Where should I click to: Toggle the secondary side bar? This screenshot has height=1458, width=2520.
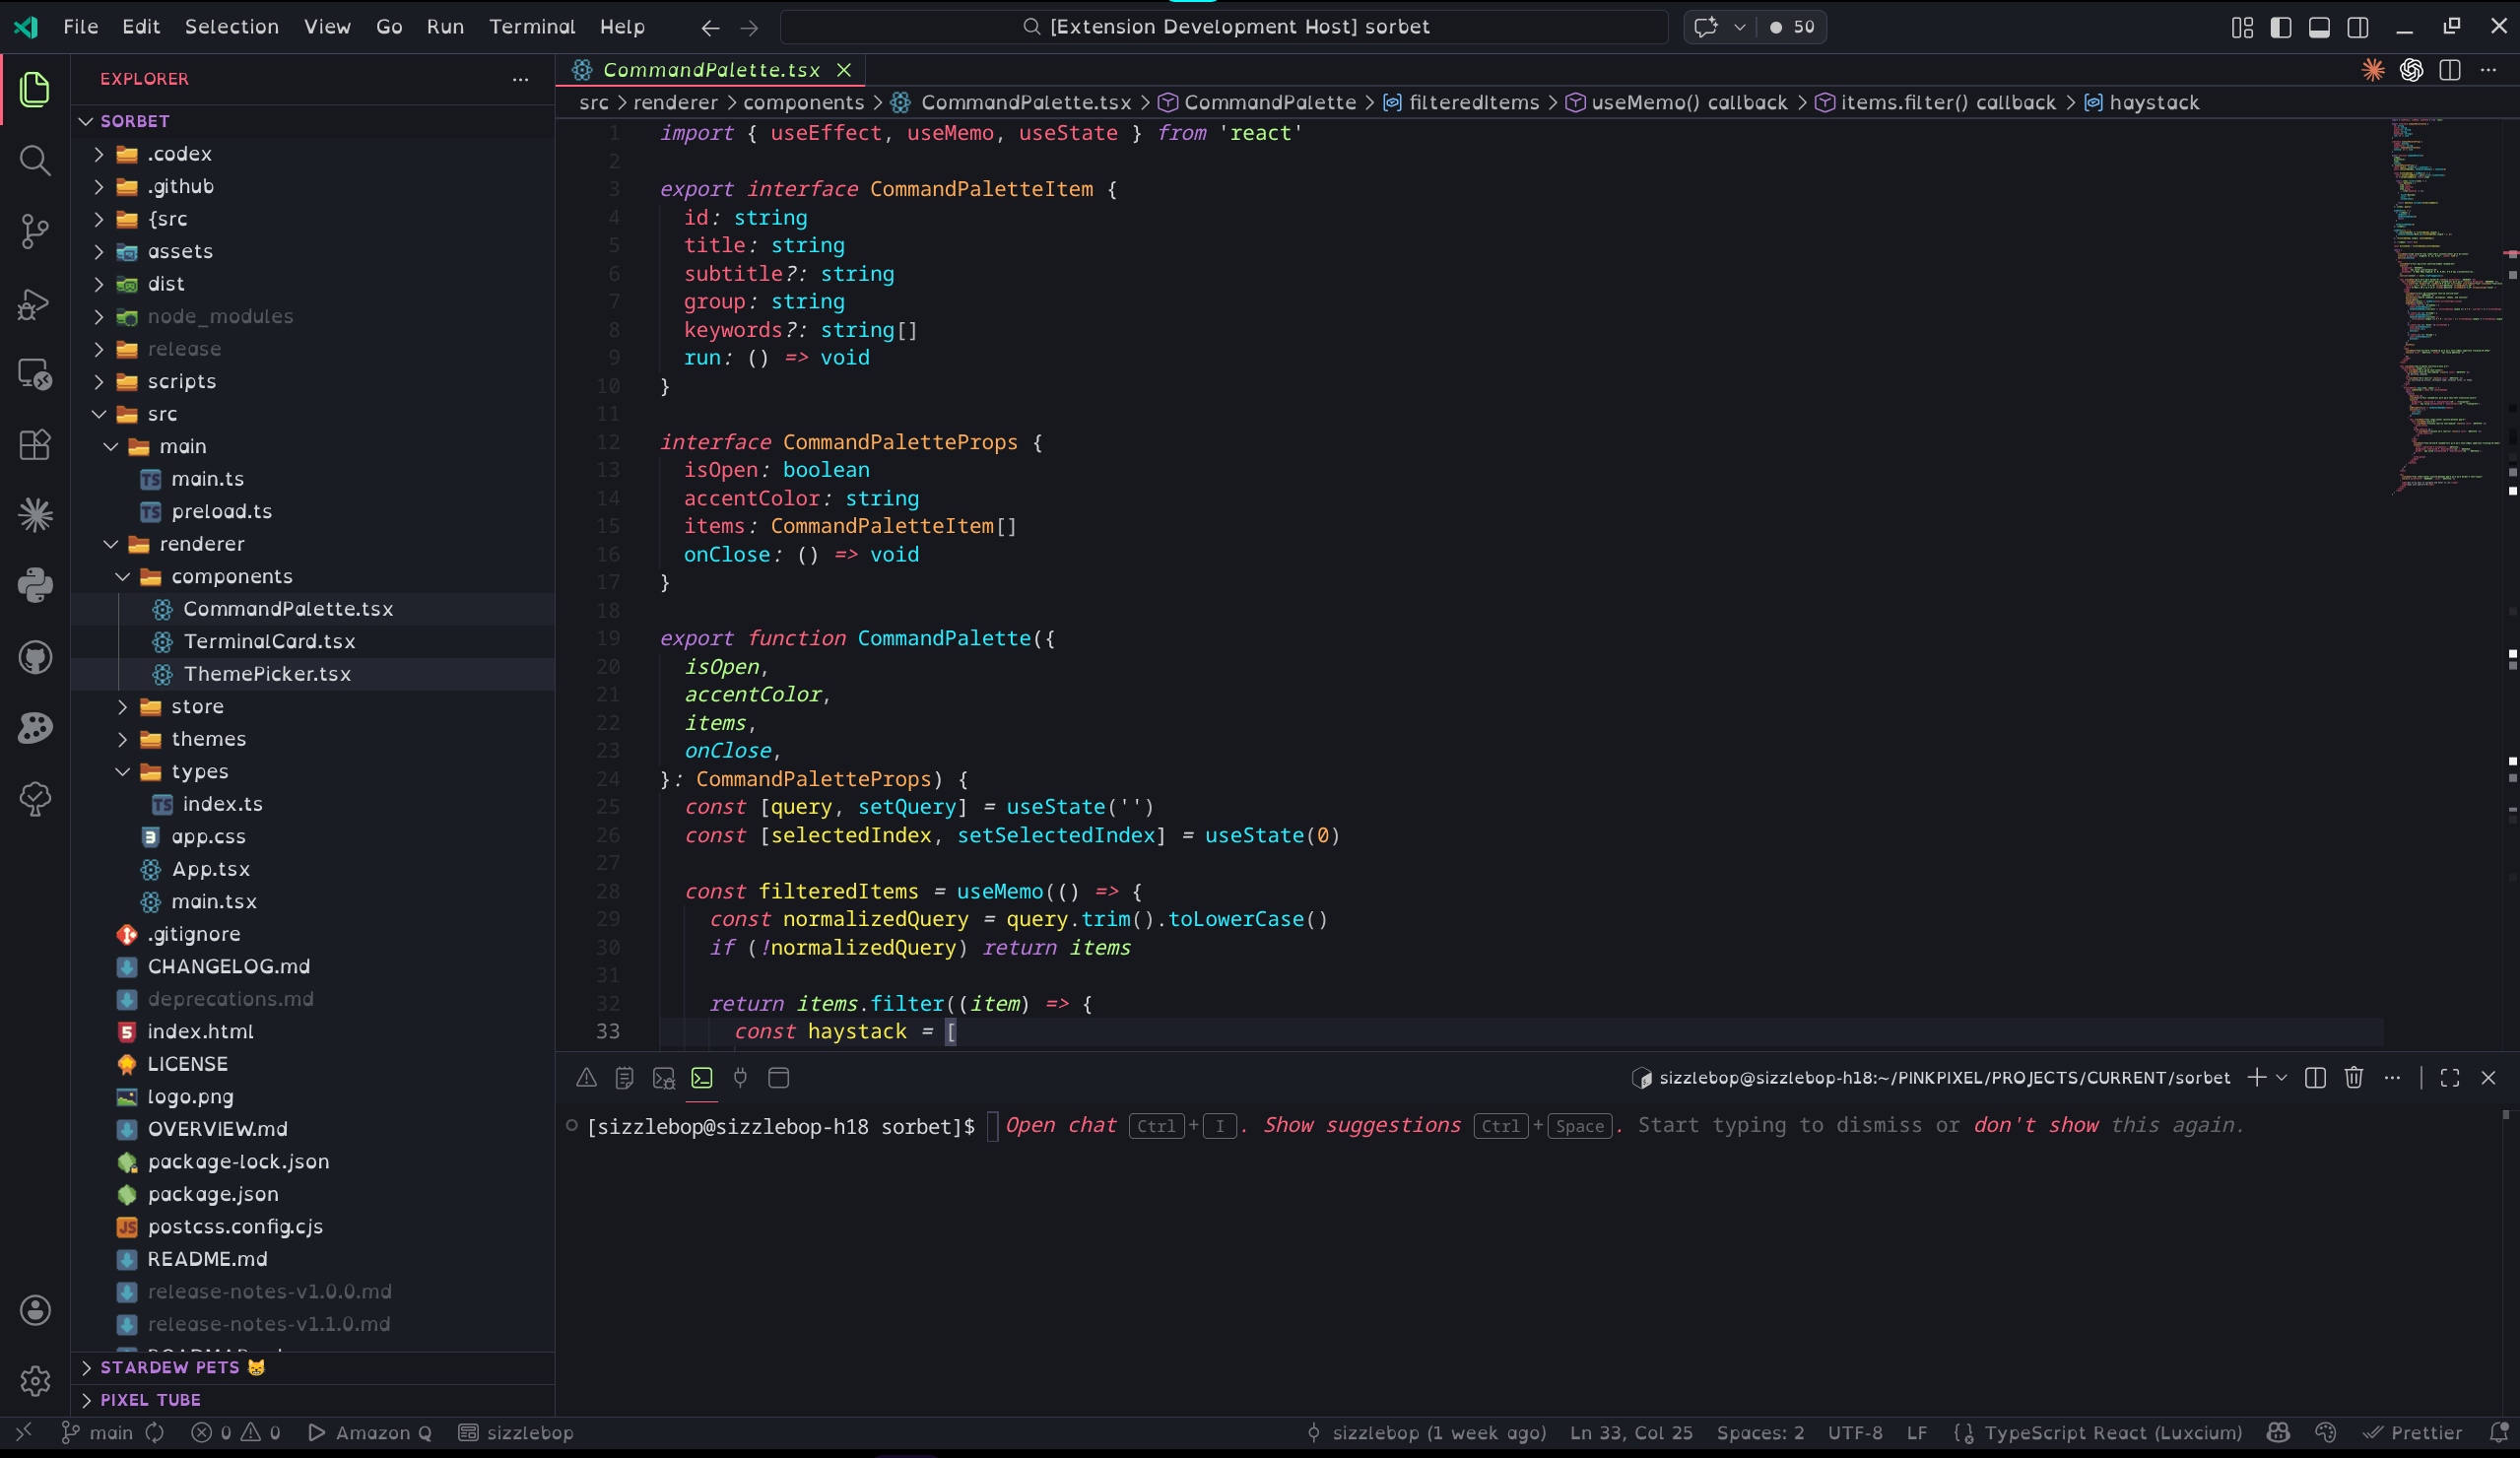2357,27
